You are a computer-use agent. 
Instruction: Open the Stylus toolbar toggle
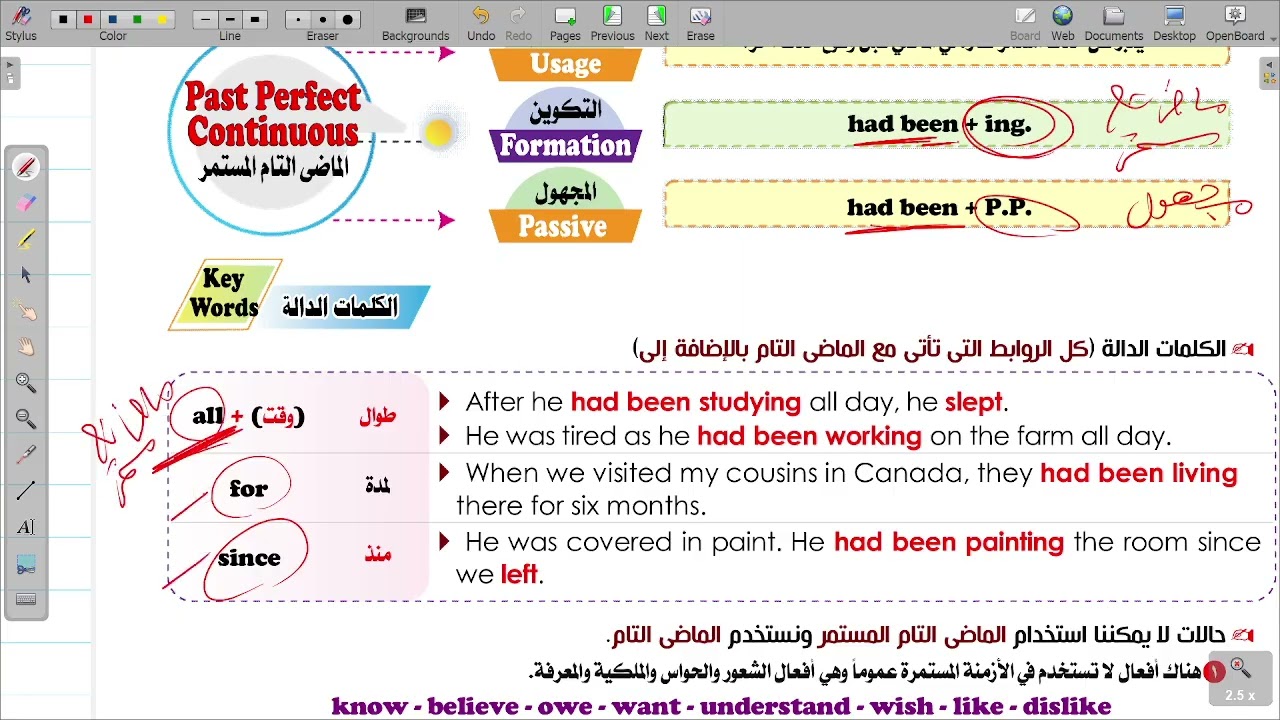coord(20,23)
